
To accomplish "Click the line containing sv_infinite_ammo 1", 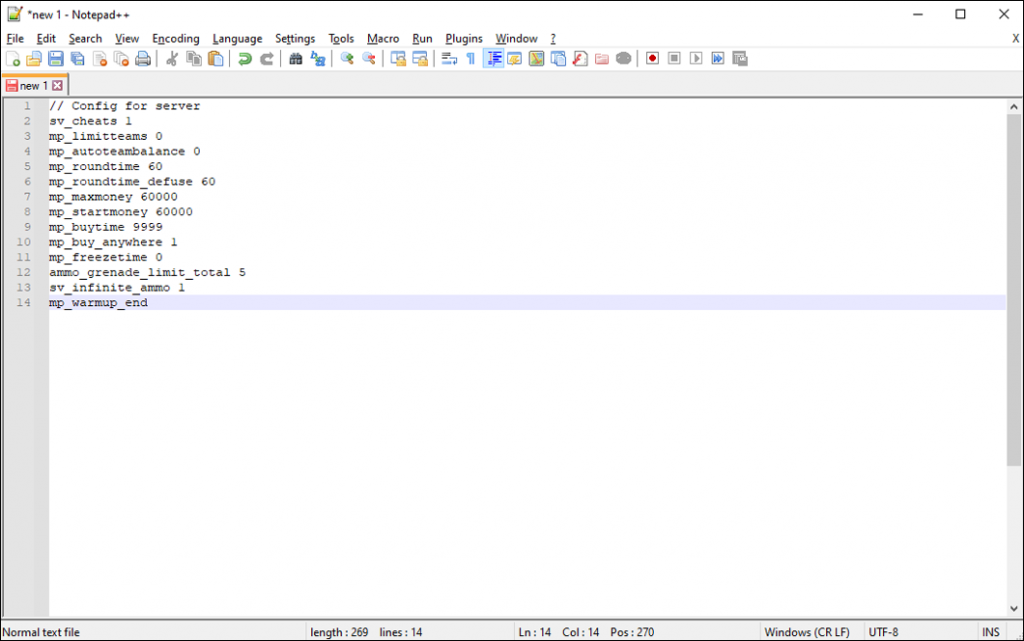I will [117, 288].
